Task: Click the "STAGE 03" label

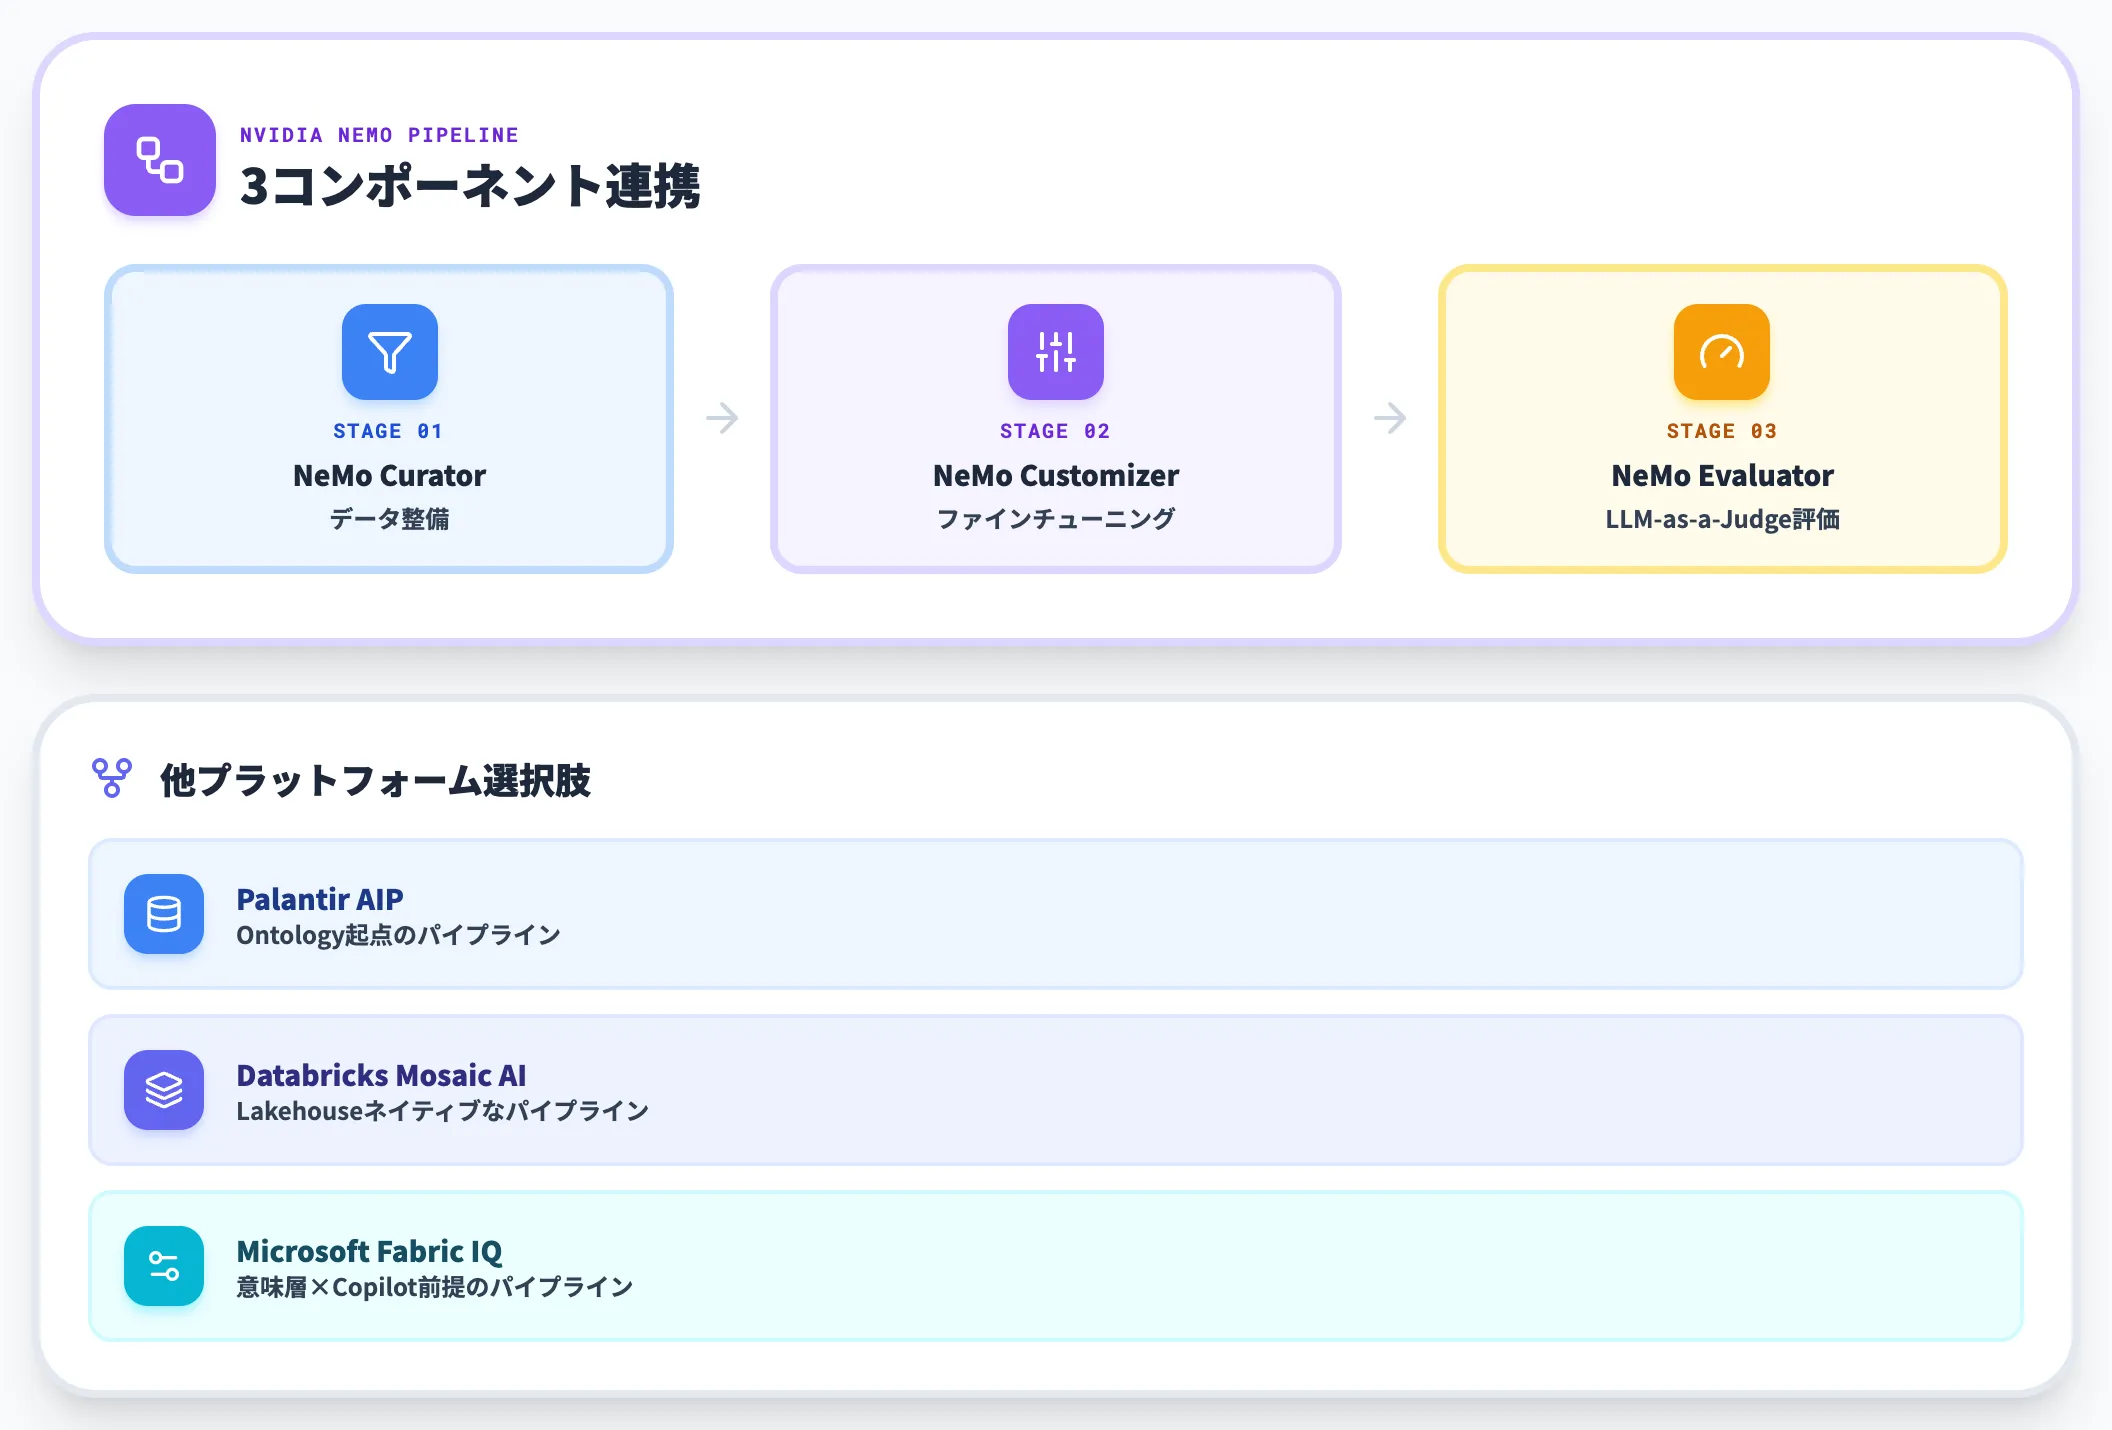Action: coord(1722,431)
